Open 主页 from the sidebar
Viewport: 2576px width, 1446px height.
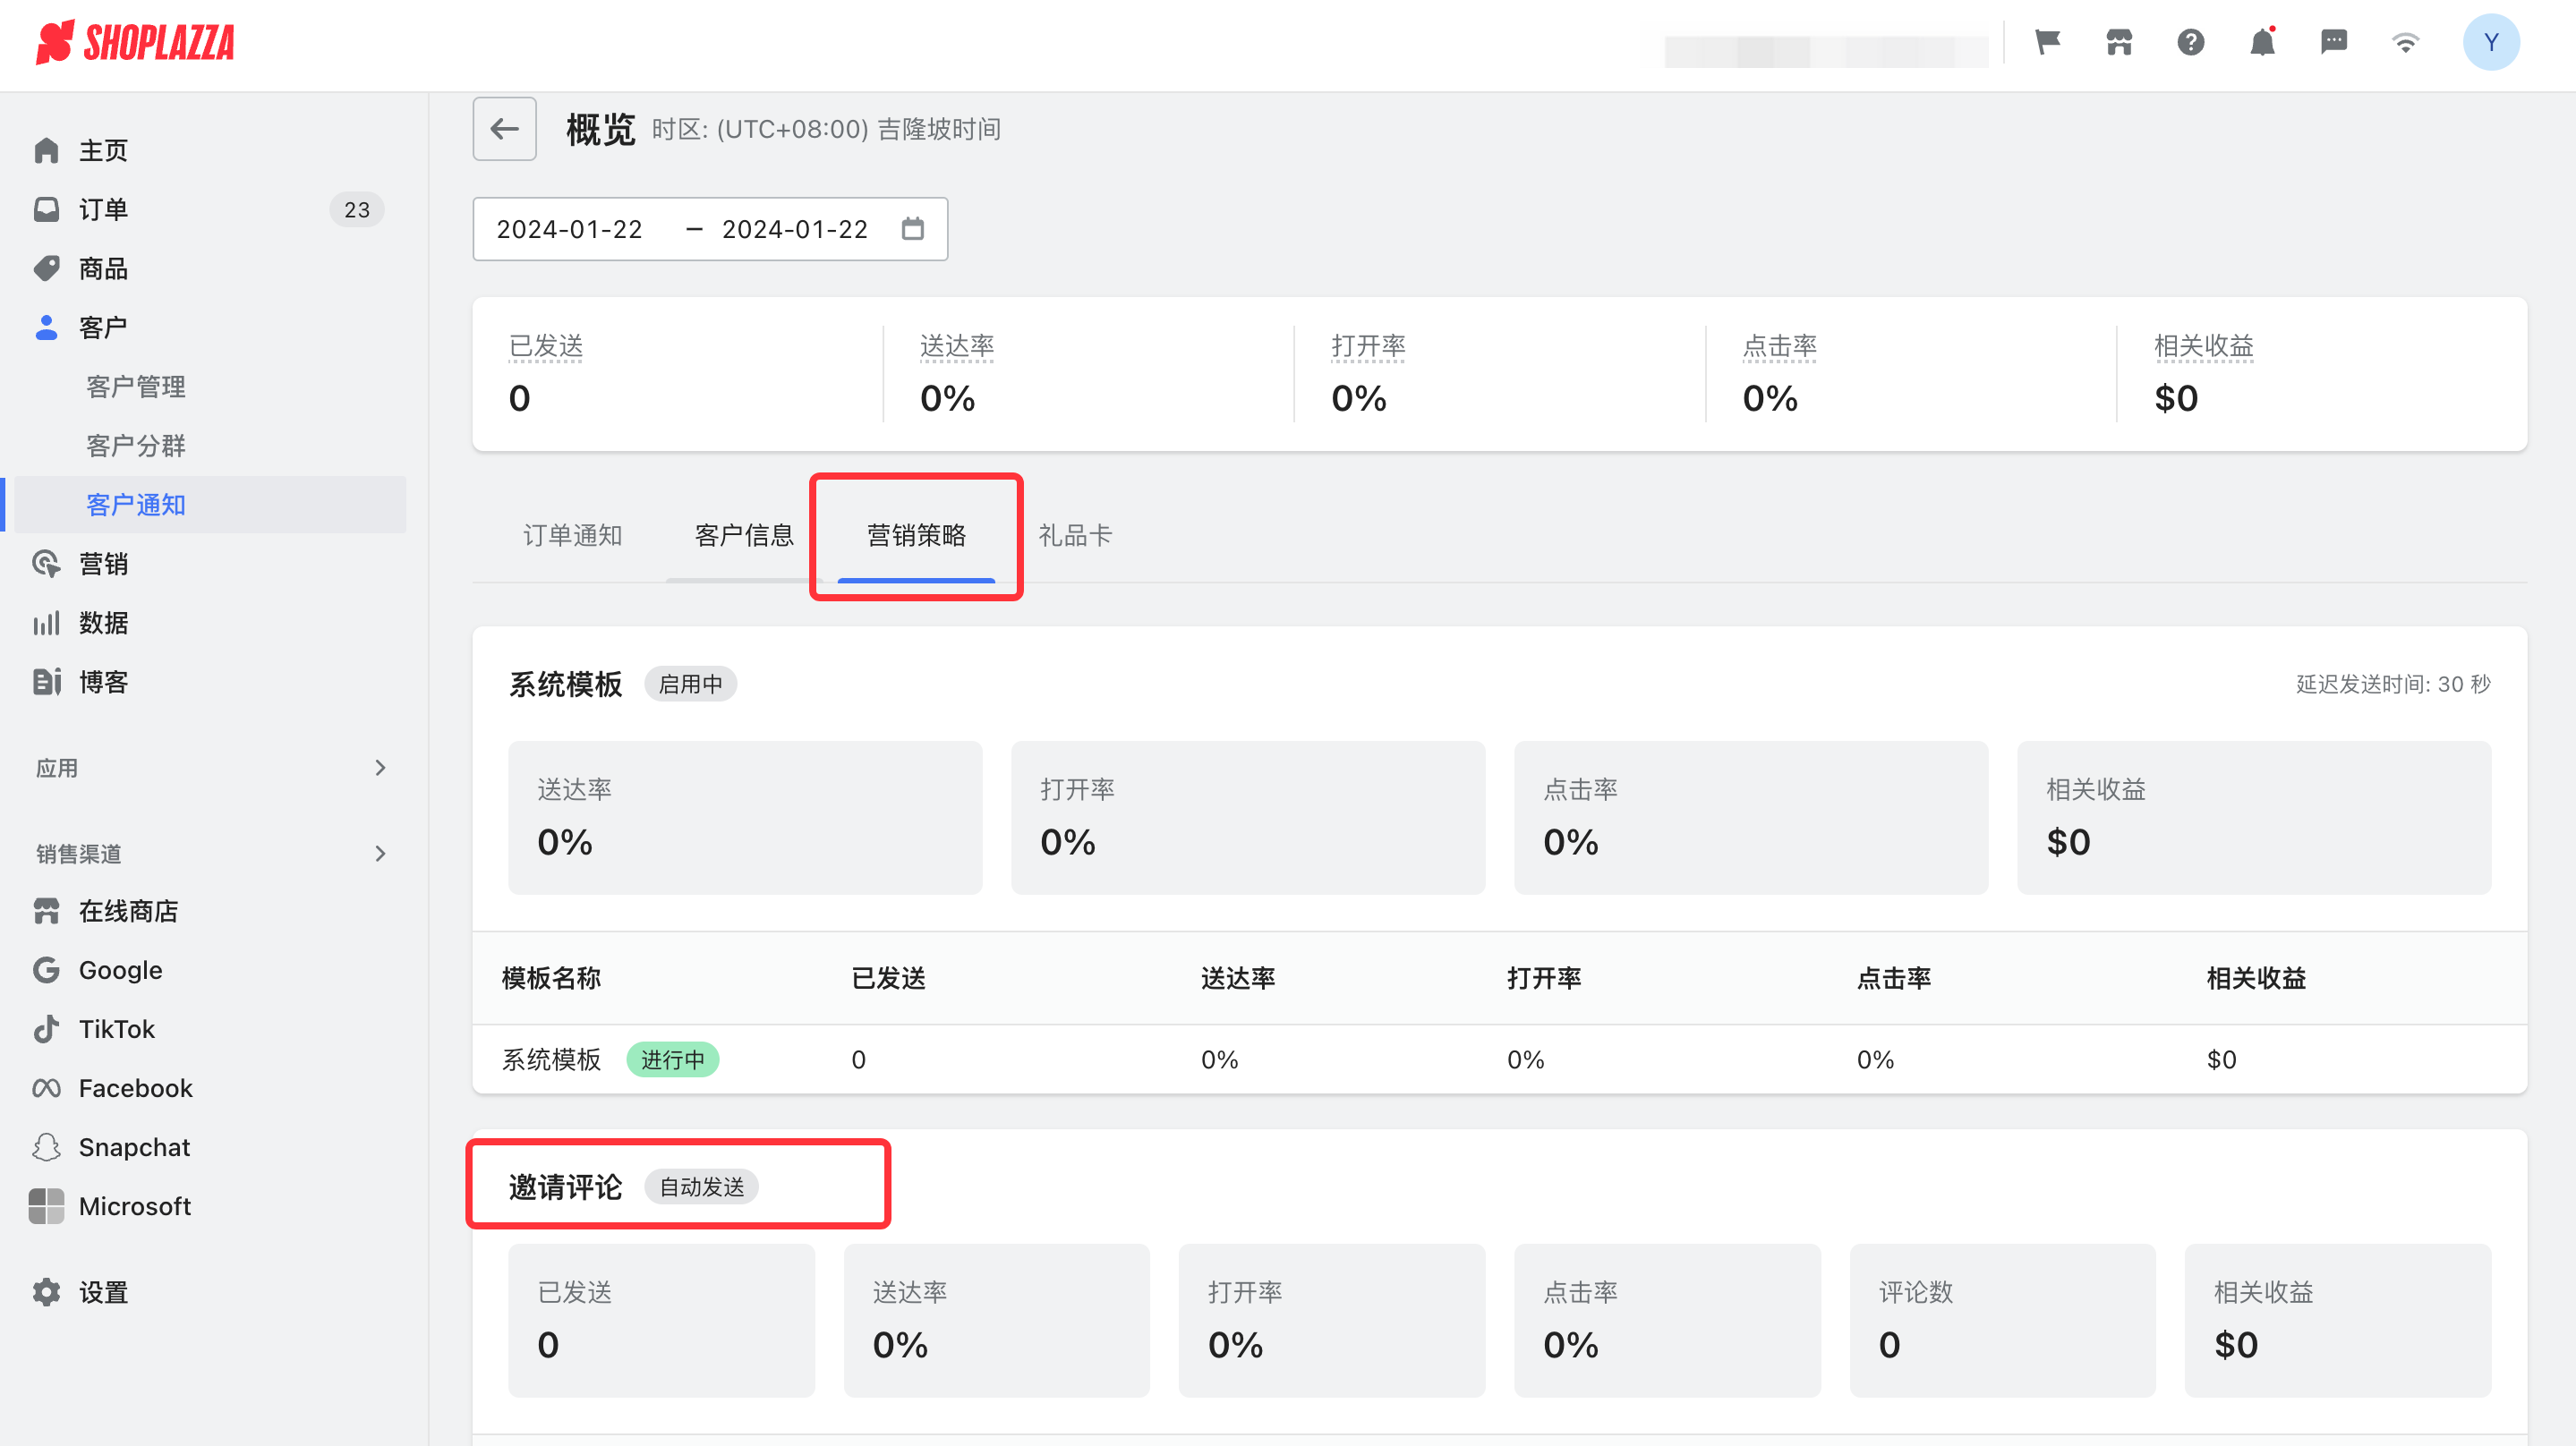pos(102,150)
